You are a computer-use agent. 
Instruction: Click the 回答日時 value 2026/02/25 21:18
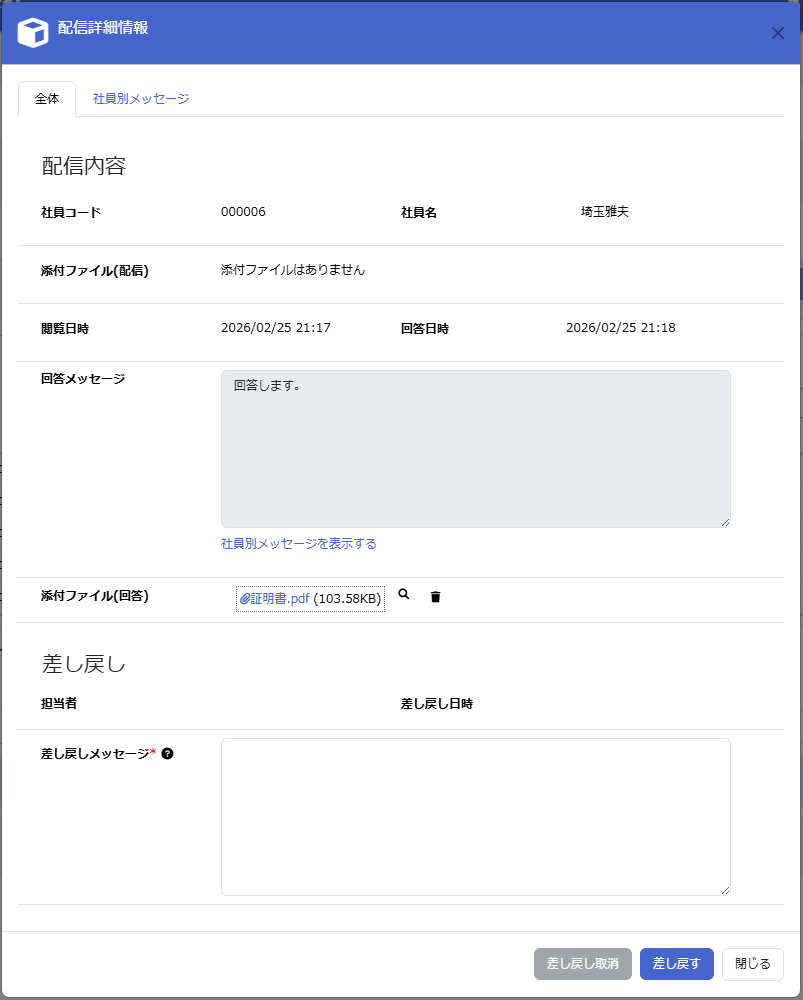coord(620,328)
